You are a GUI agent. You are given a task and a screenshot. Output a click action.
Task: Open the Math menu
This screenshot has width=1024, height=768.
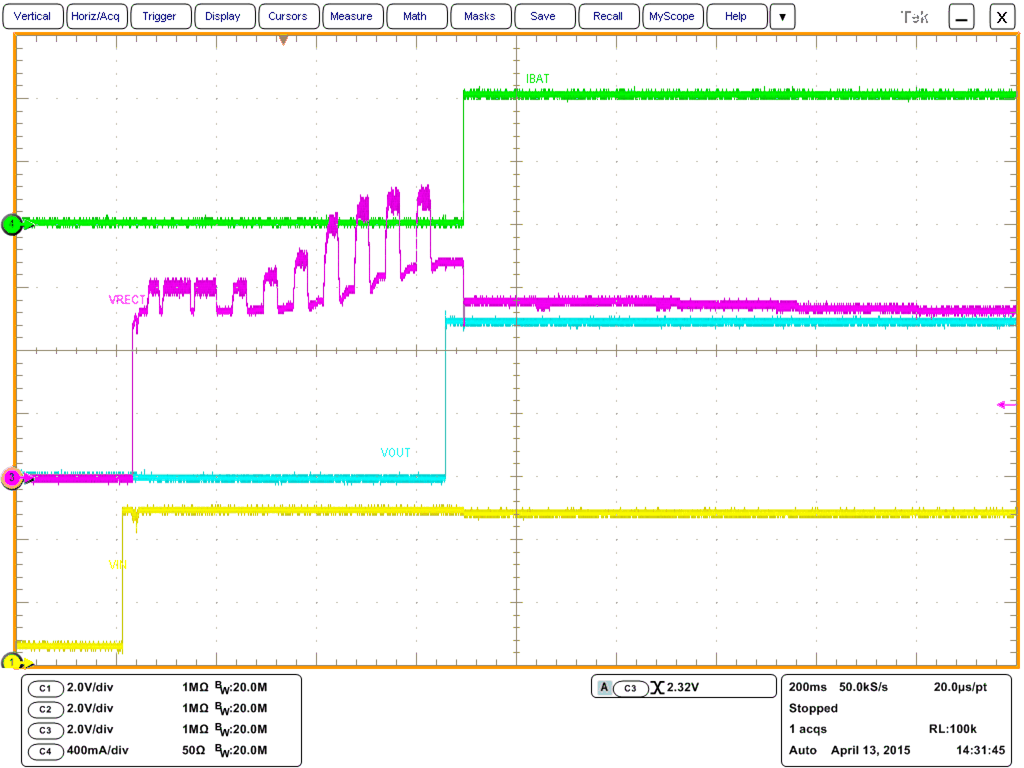(416, 16)
